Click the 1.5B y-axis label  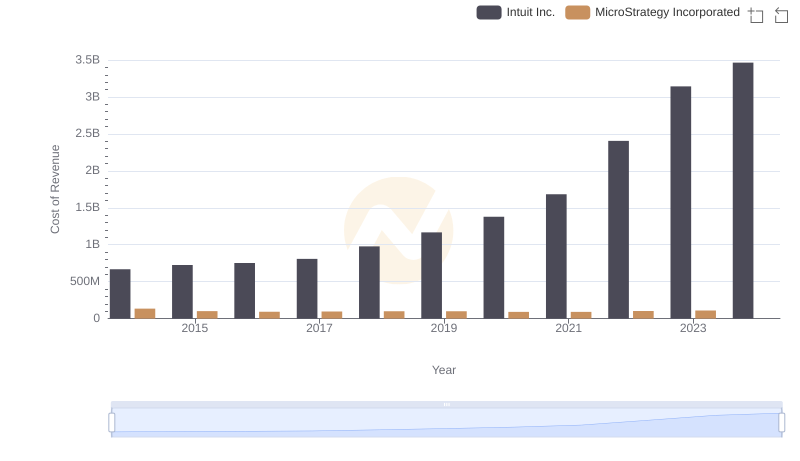pyautogui.click(x=87, y=208)
